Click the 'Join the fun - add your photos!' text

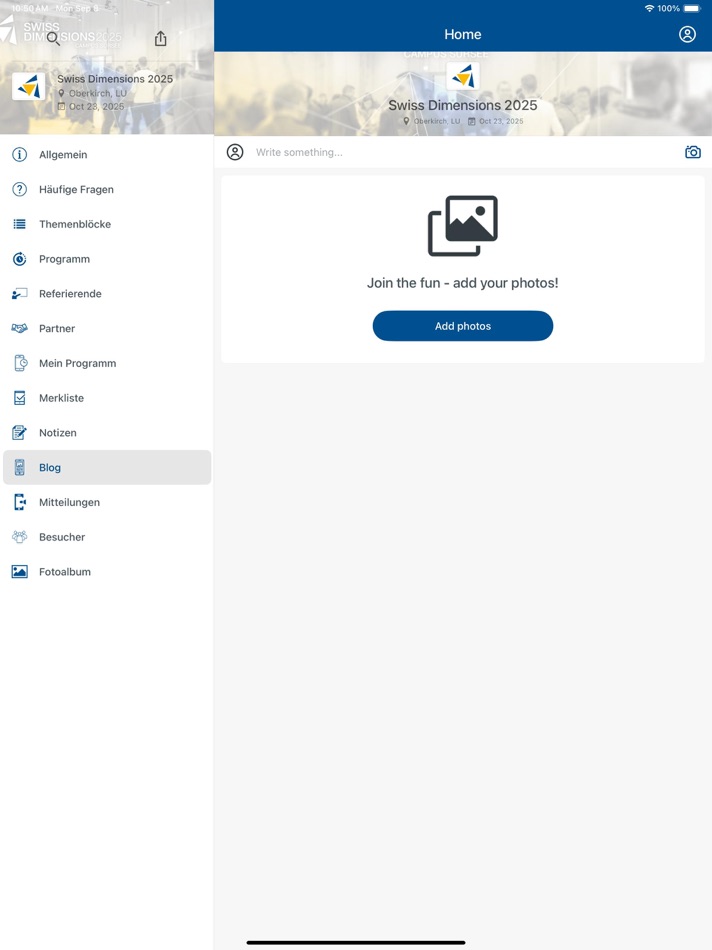(462, 283)
